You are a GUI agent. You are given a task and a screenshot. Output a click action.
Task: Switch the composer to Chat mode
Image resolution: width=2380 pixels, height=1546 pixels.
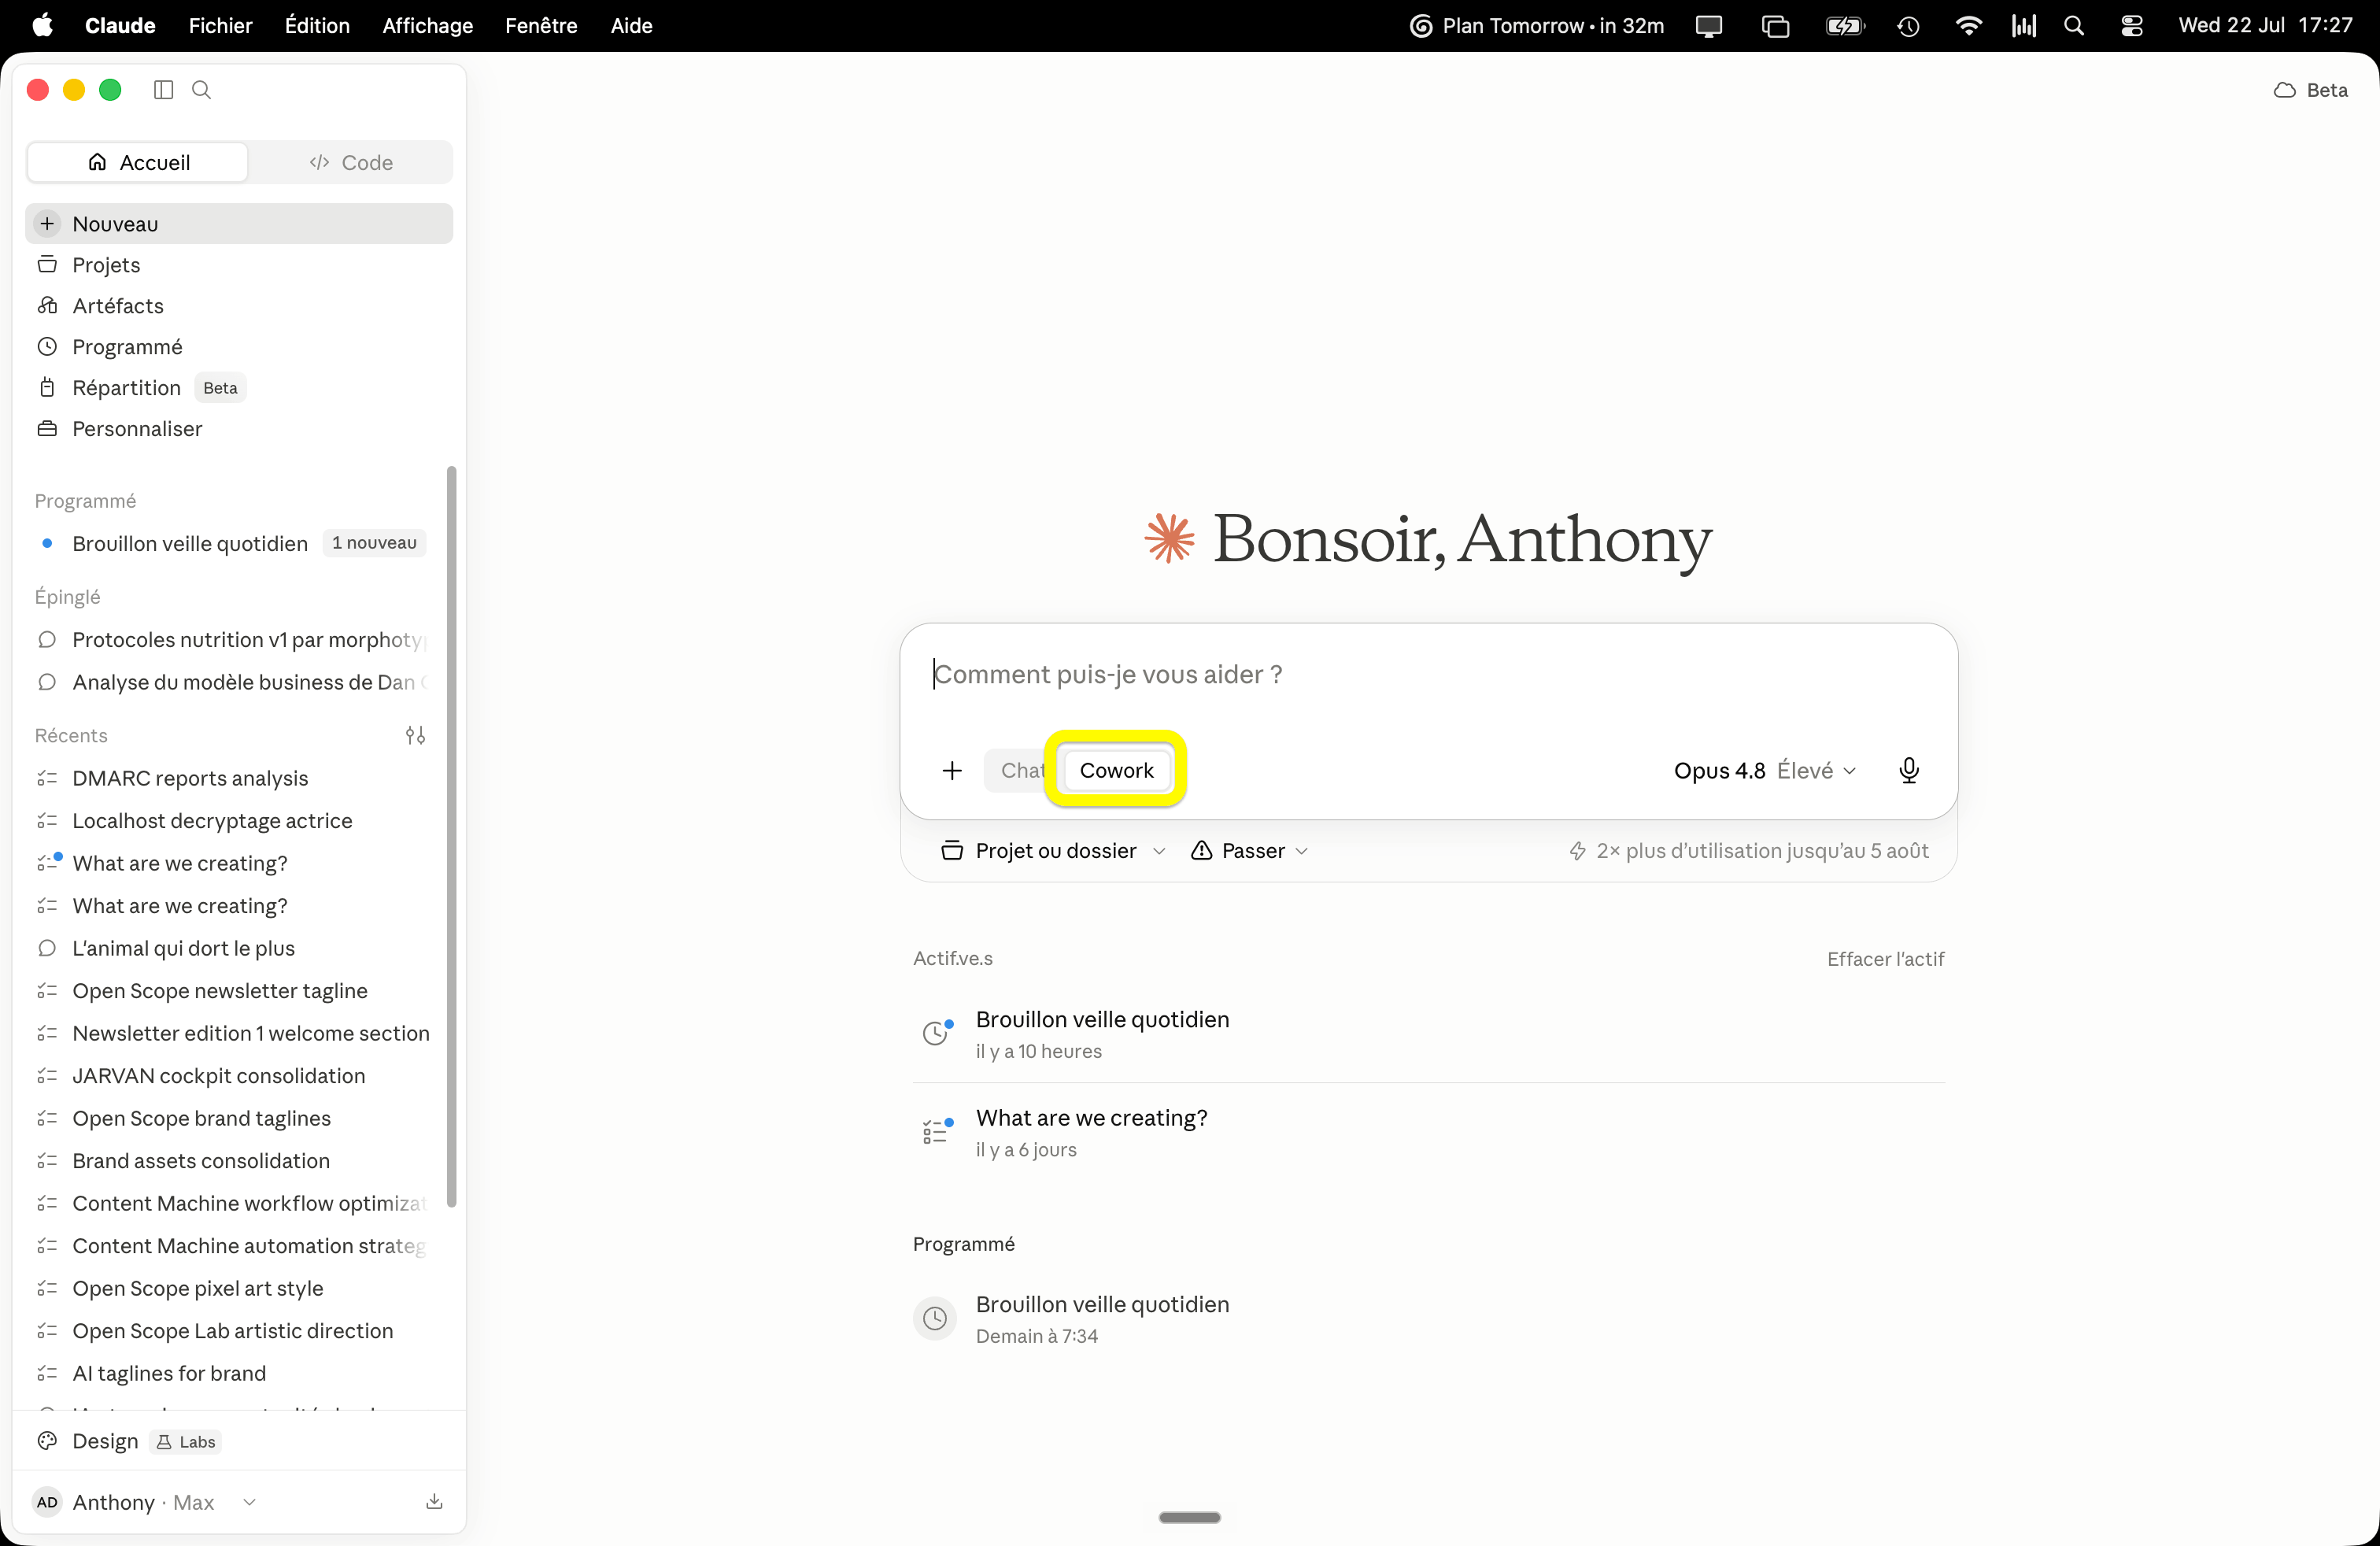[x=1021, y=771]
